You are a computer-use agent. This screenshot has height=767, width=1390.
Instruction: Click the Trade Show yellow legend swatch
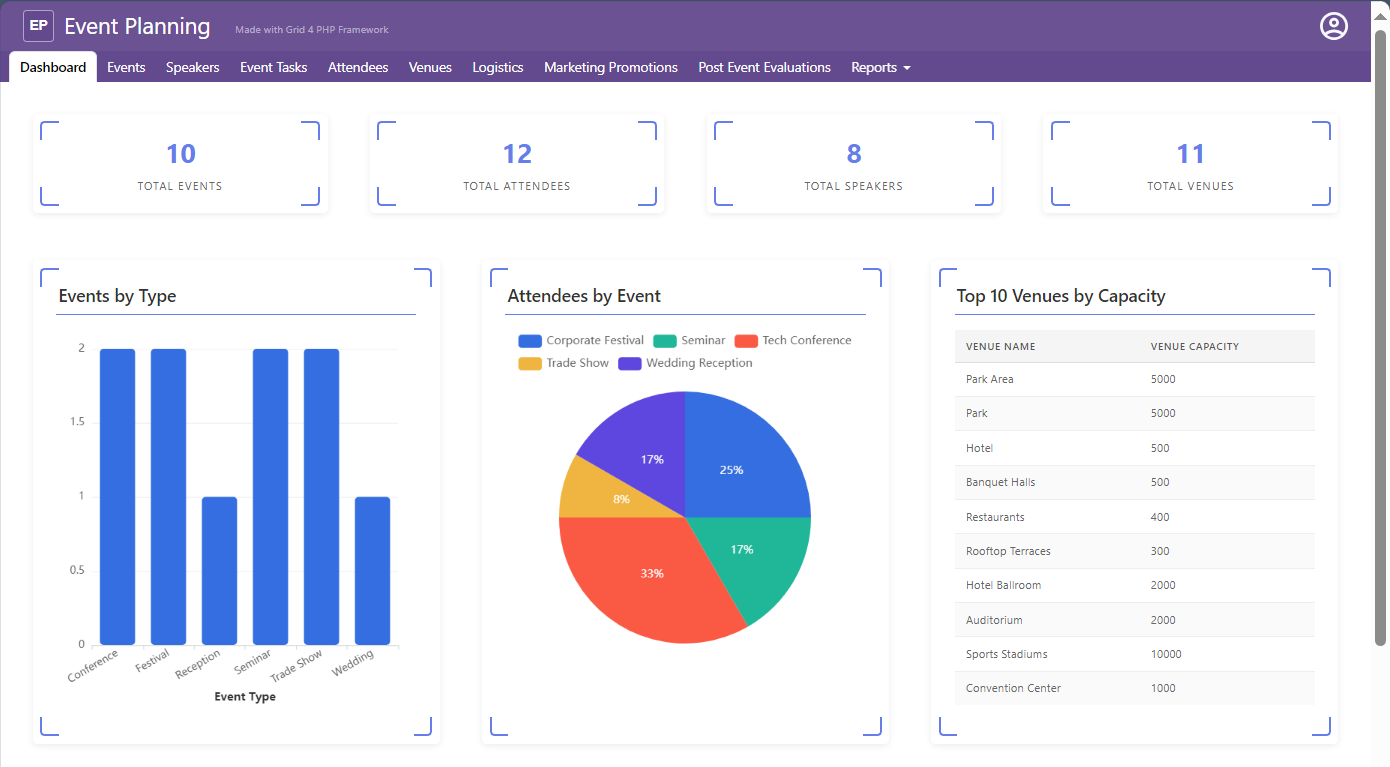[x=530, y=363]
